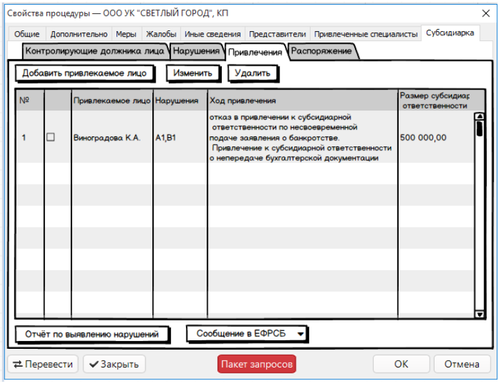The image size is (500, 382).
Task: Click the Отмена button
Action: click(462, 364)
